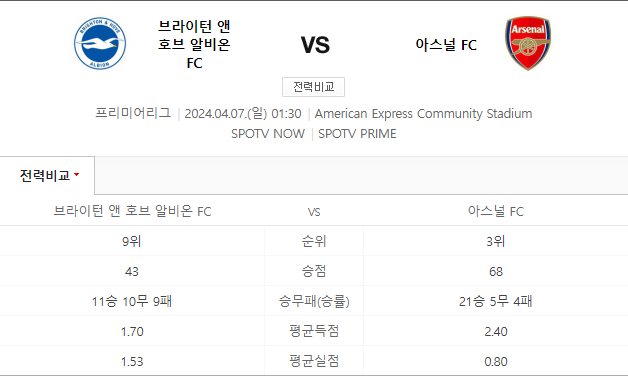Select SPOTV NOW broadcaster text
This screenshot has height=376, width=628.
click(268, 134)
